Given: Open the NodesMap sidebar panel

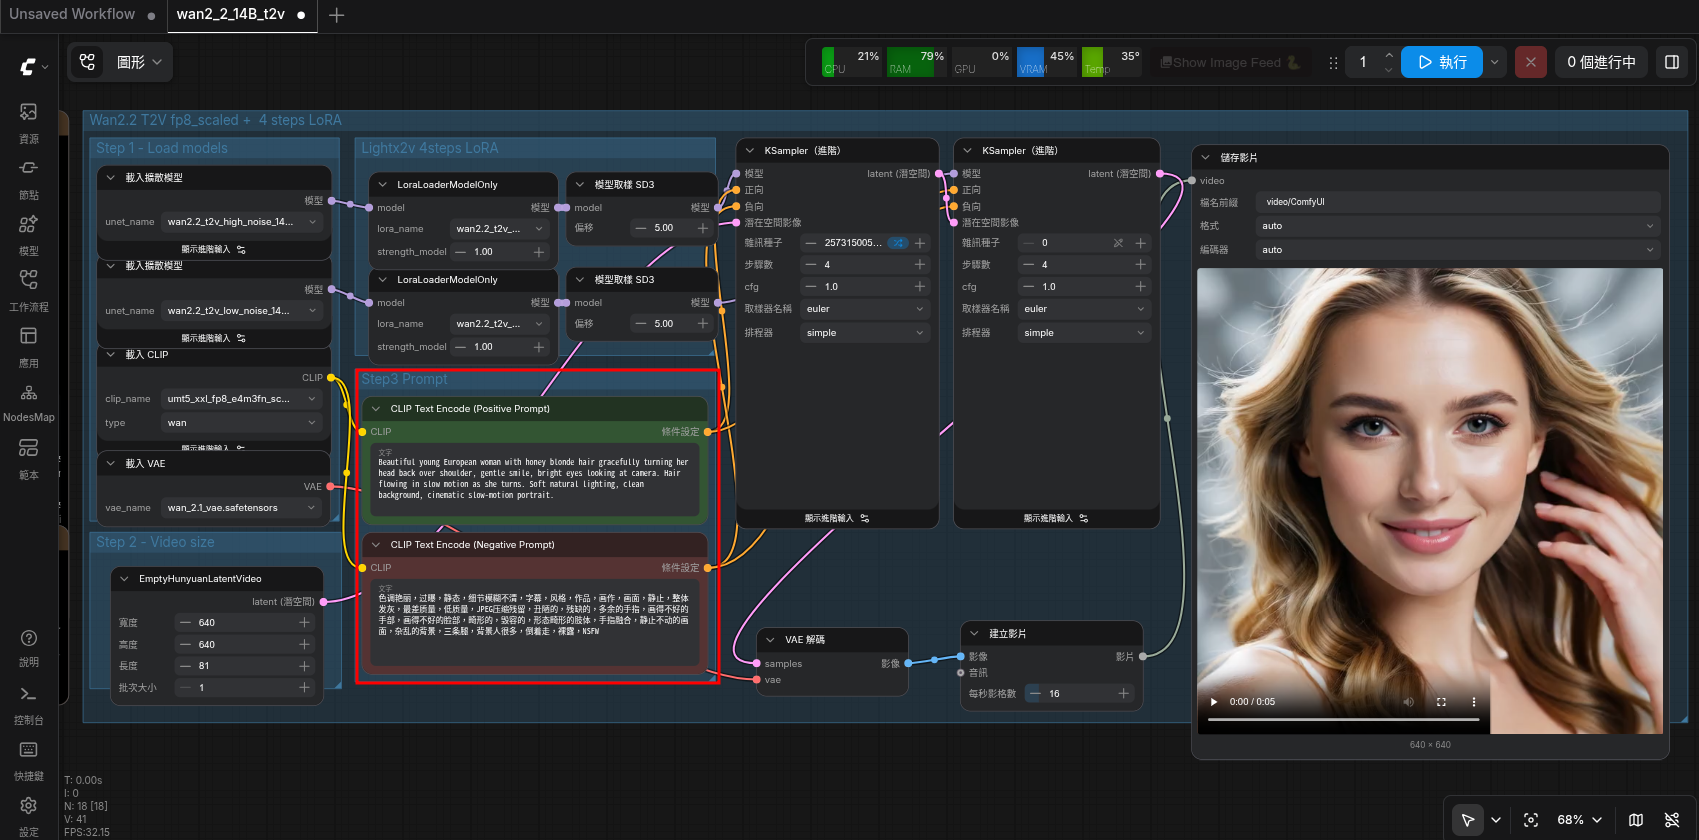Looking at the screenshot, I should pyautogui.click(x=29, y=402).
